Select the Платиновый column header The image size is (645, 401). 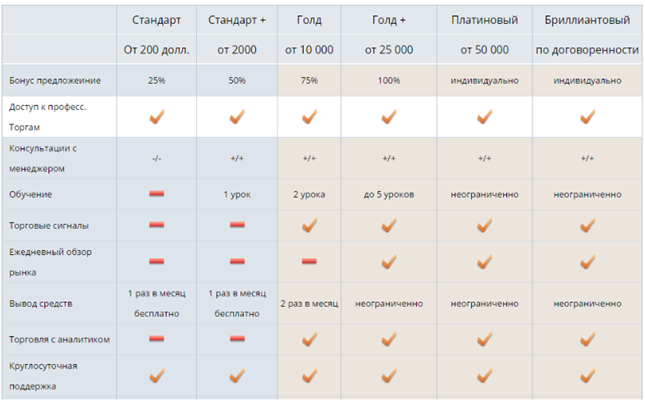click(x=484, y=19)
